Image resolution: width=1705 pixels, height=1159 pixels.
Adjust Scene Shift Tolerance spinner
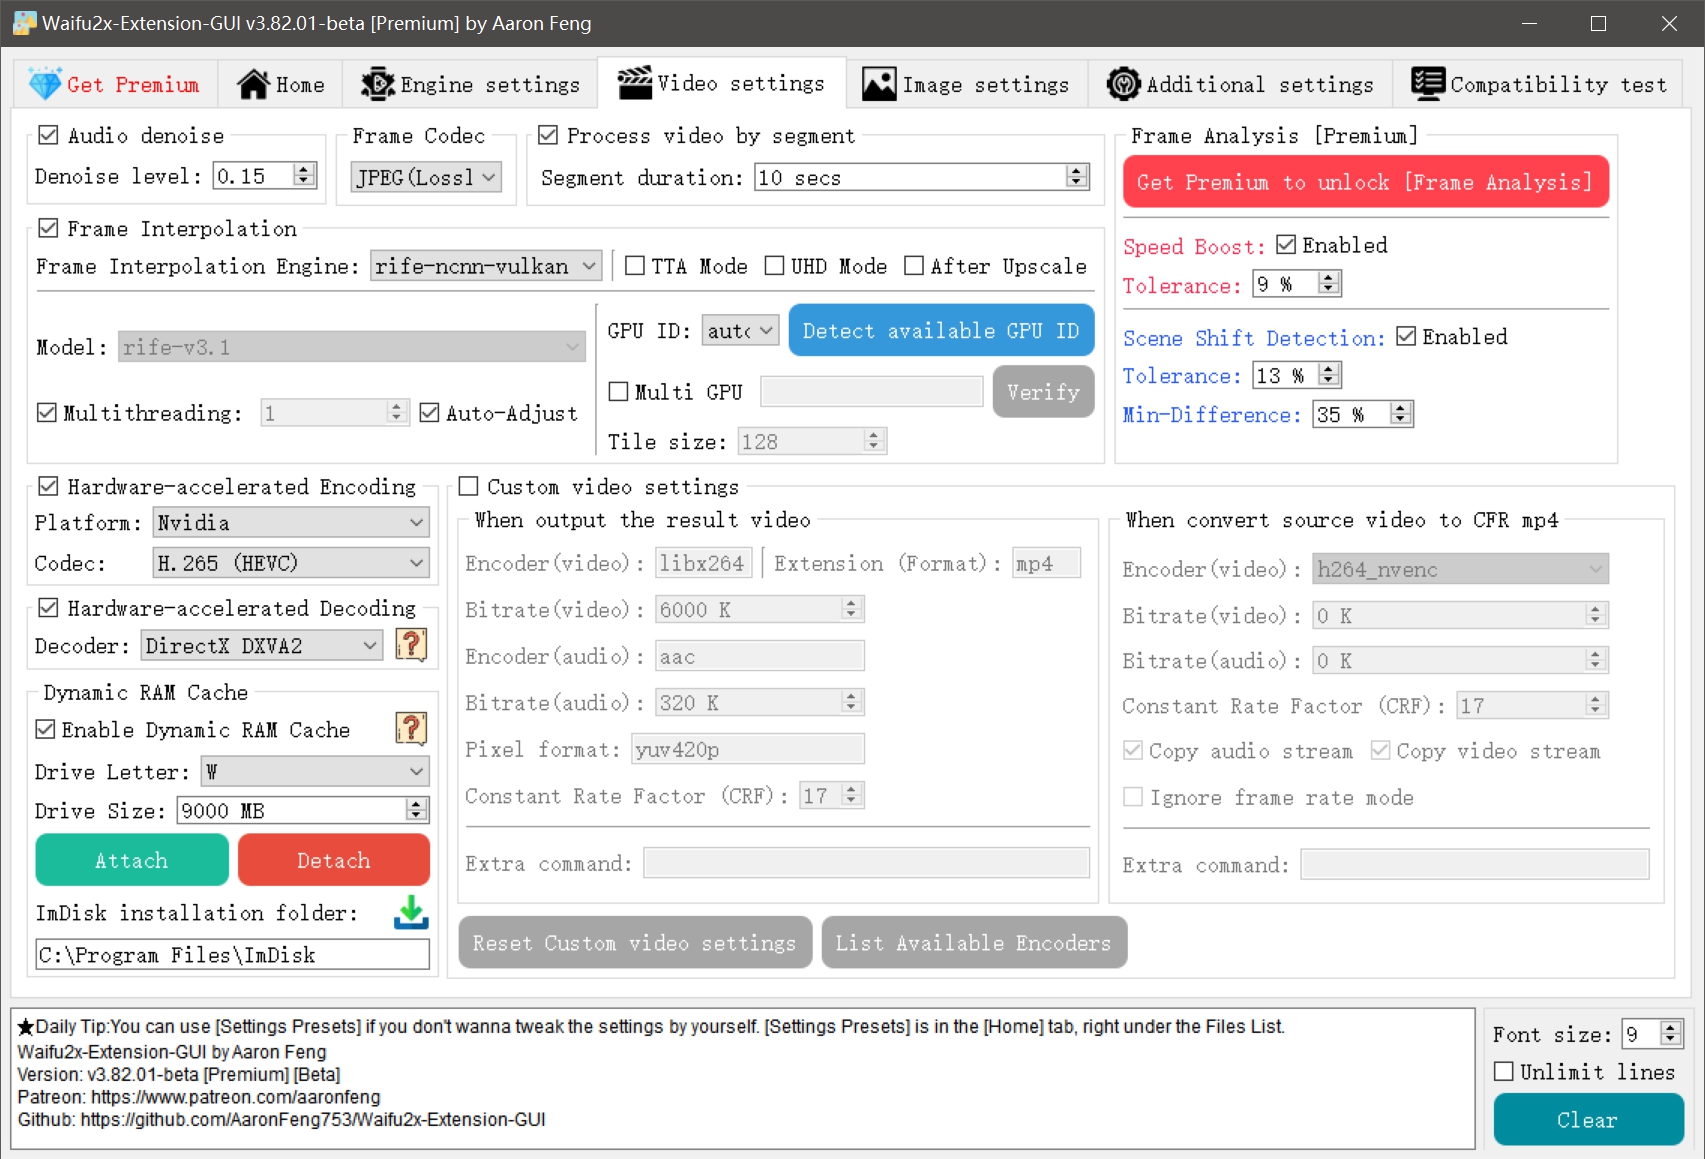(1297, 374)
